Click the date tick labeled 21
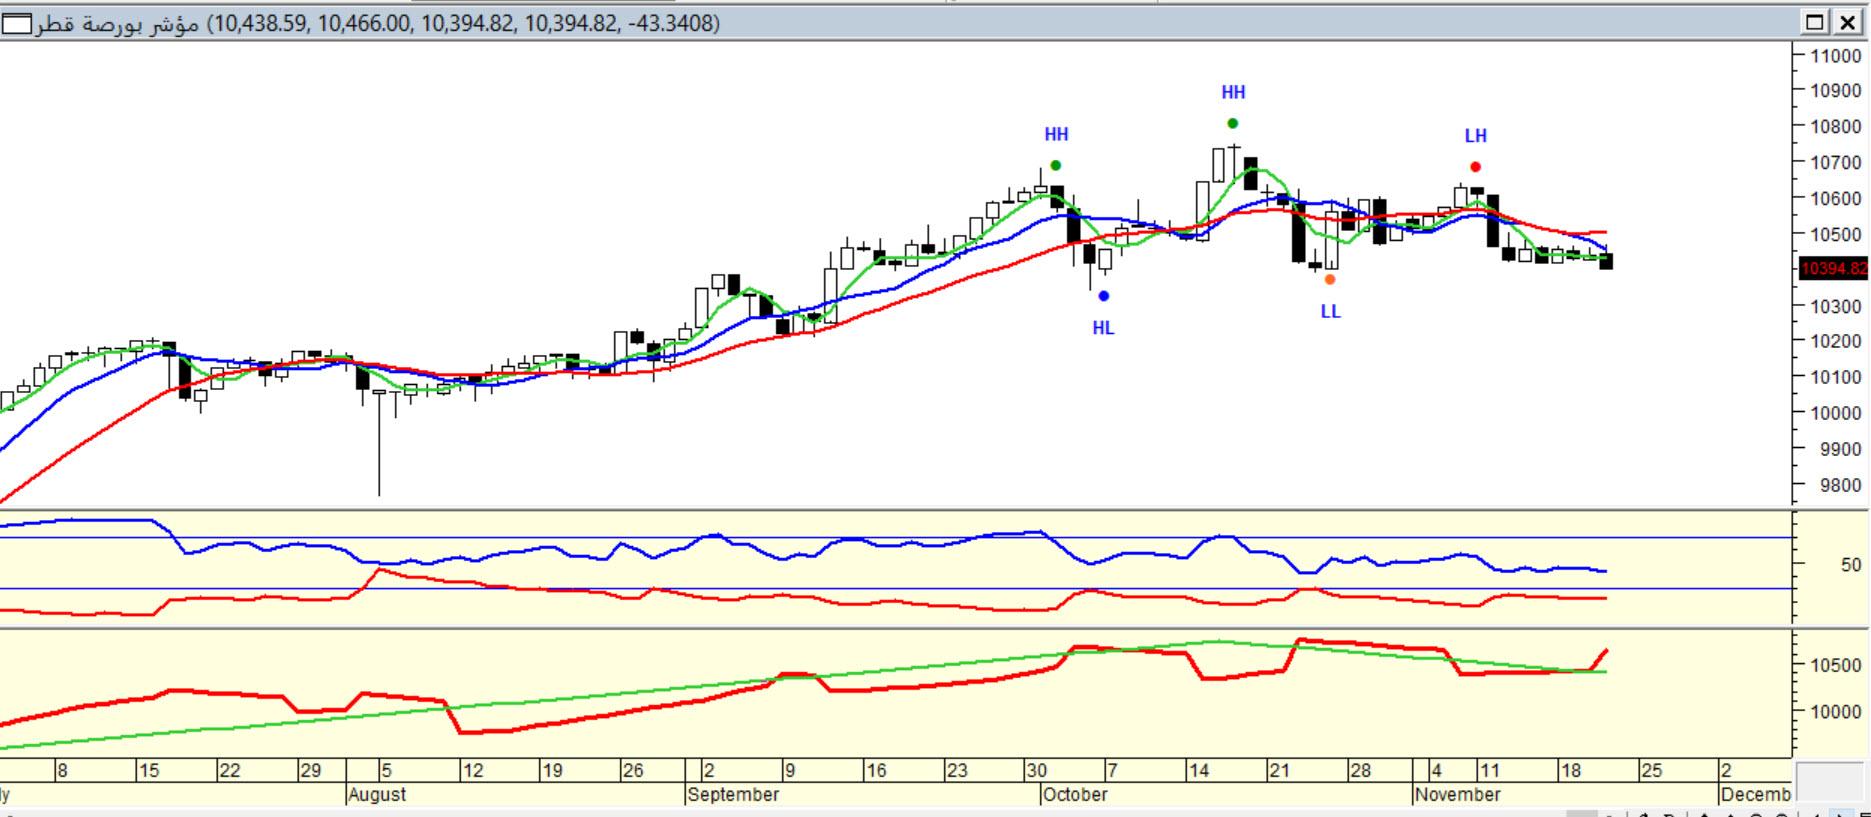The width and height of the screenshot is (1871, 817). pos(1279,771)
